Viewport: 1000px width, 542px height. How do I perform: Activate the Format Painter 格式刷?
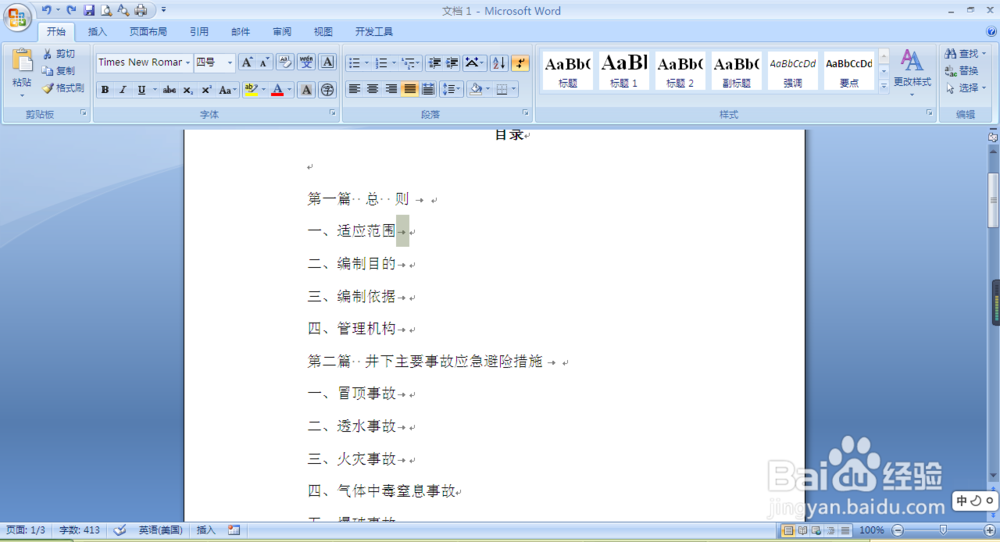(62, 88)
